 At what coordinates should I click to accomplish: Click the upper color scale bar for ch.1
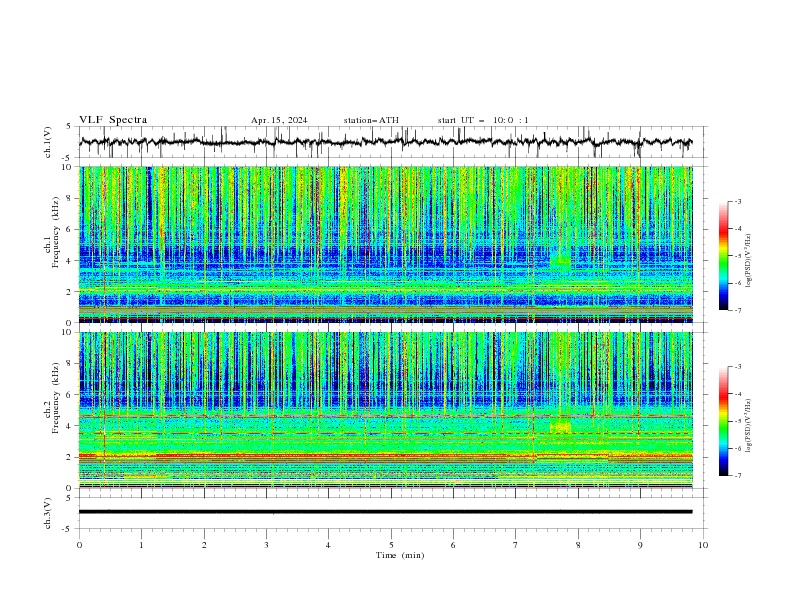point(723,256)
